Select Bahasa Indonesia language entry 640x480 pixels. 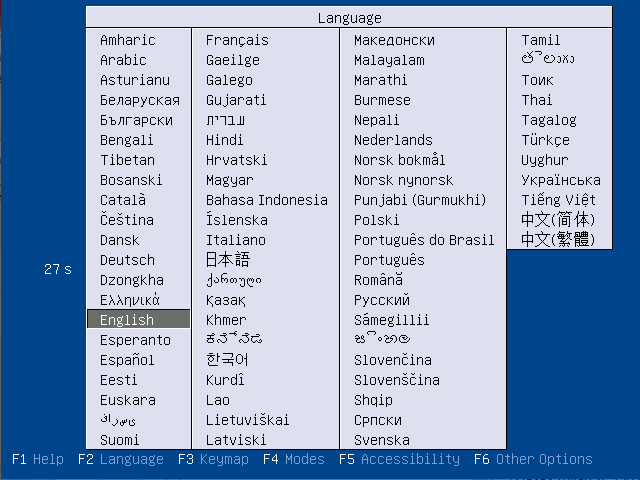pos(267,200)
